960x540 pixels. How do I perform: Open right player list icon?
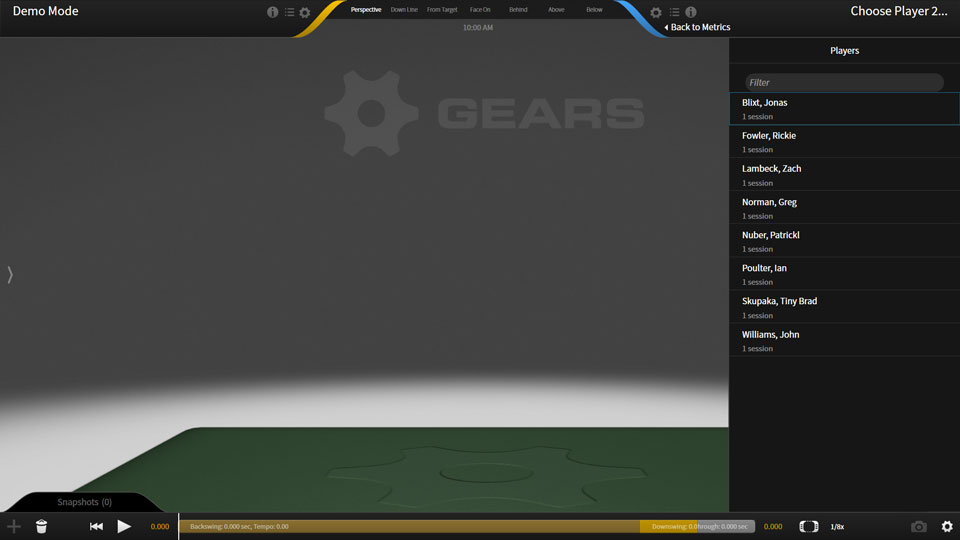[x=674, y=12]
